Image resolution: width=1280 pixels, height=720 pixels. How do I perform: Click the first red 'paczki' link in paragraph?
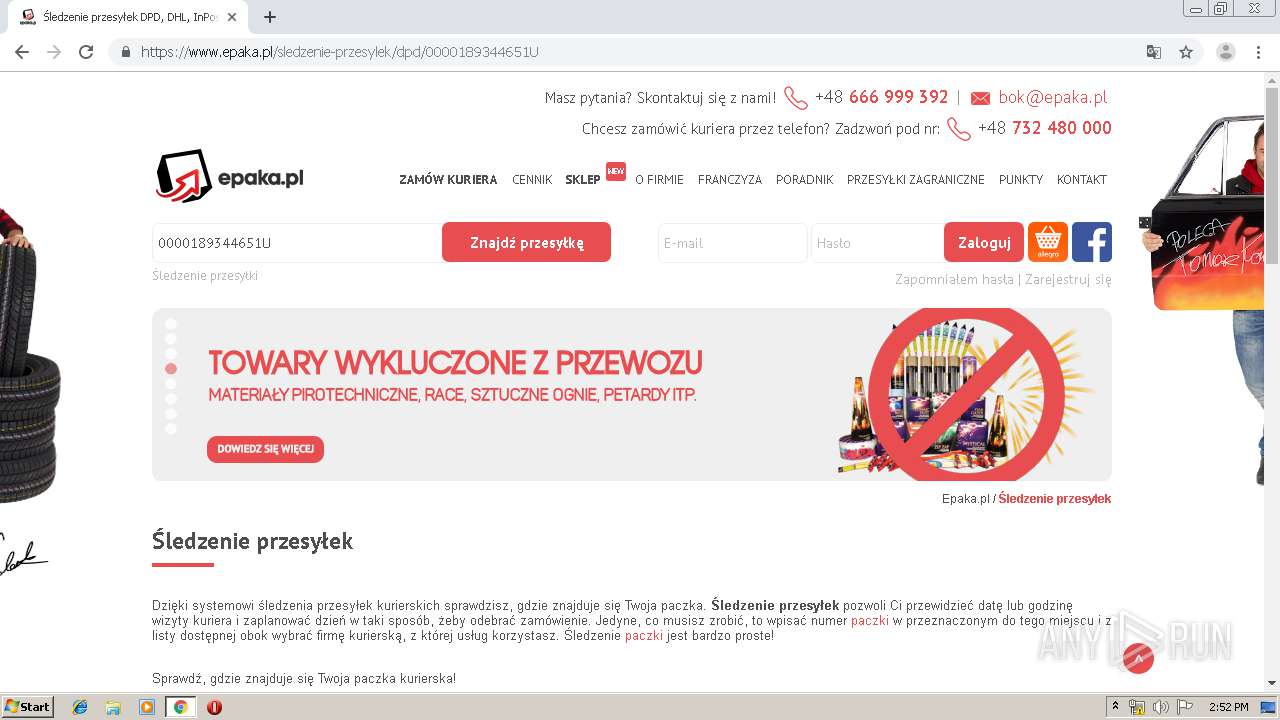(x=870, y=621)
